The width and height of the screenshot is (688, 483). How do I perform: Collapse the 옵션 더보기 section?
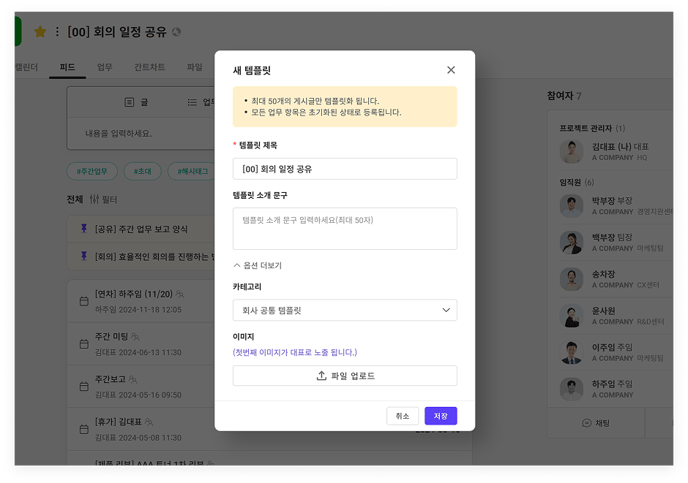pyautogui.click(x=257, y=266)
